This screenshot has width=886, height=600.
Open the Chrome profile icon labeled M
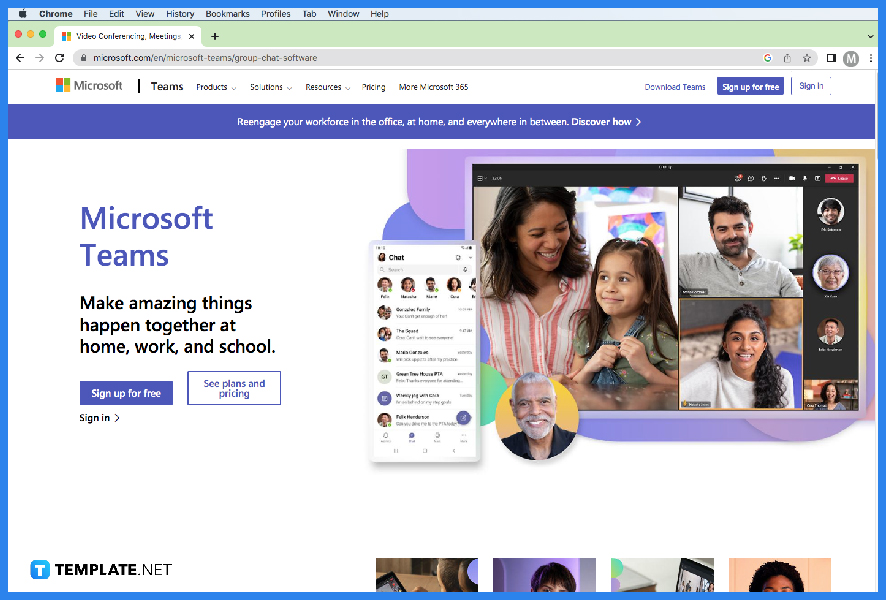851,58
